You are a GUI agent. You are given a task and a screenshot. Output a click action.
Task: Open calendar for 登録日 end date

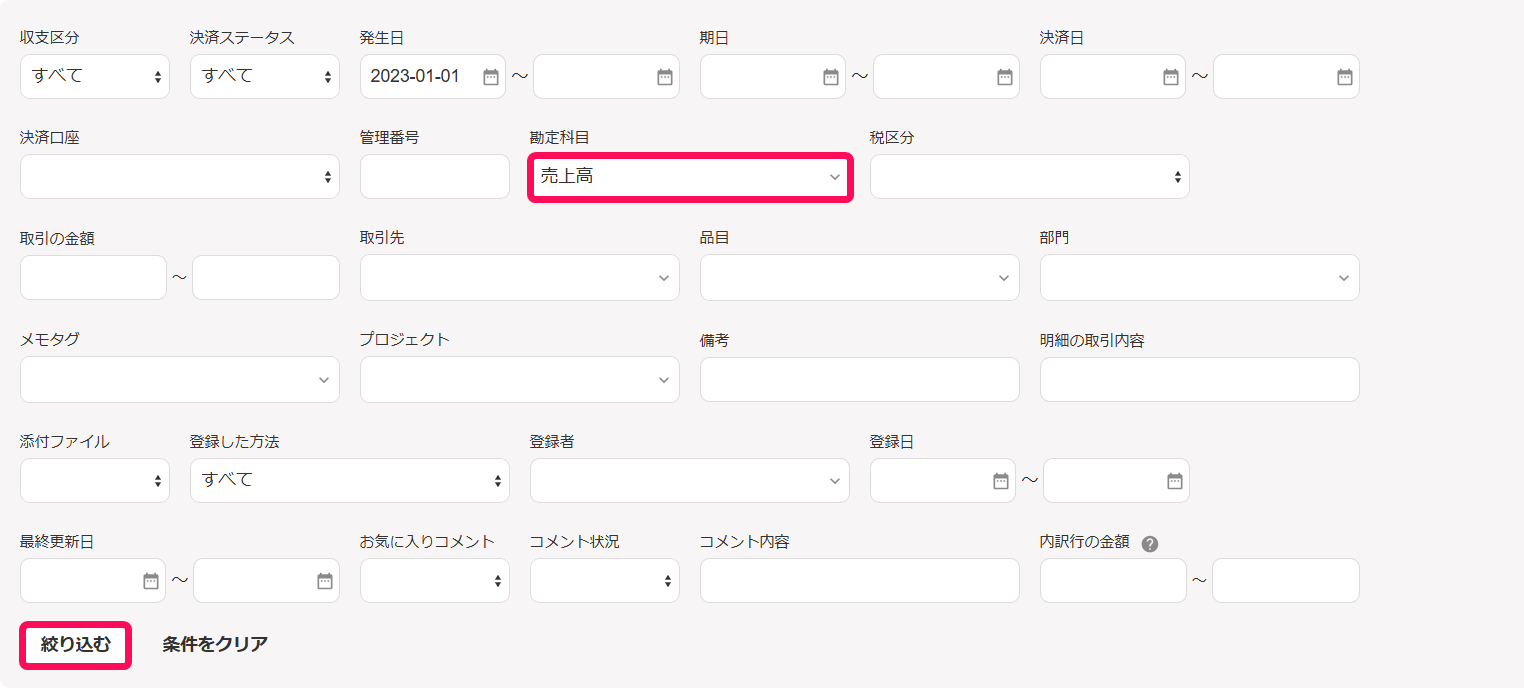[x=1175, y=481]
